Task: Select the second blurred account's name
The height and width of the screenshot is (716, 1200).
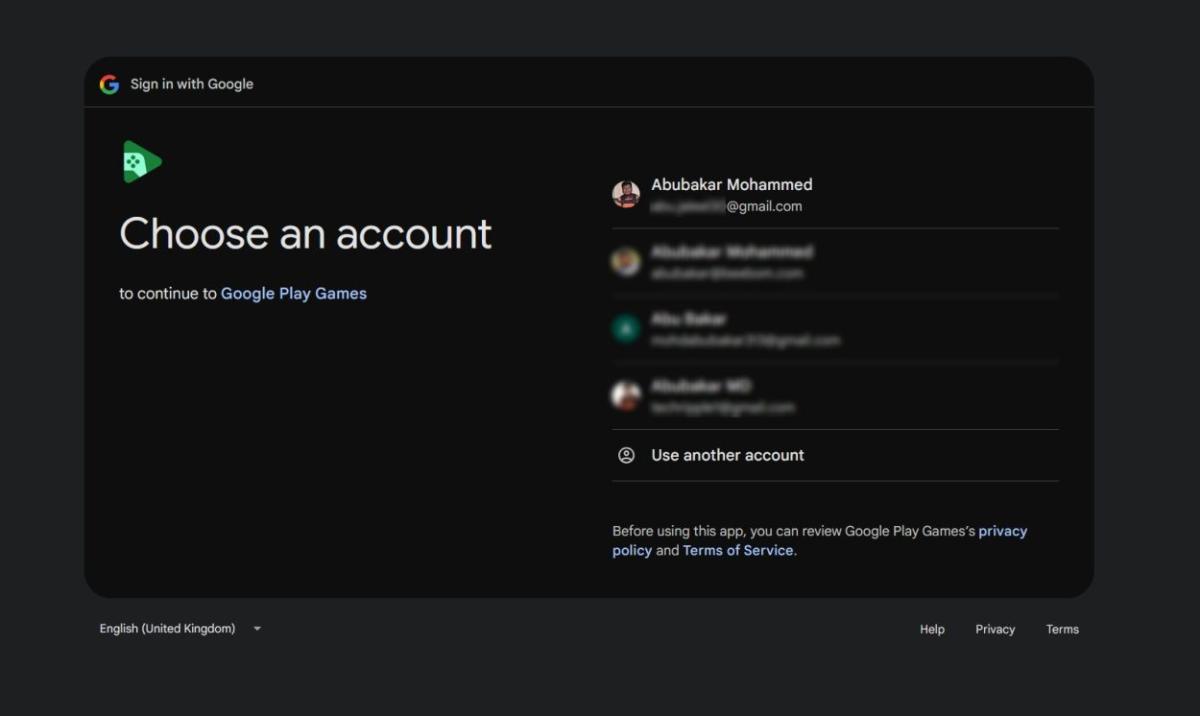Action: (731, 252)
